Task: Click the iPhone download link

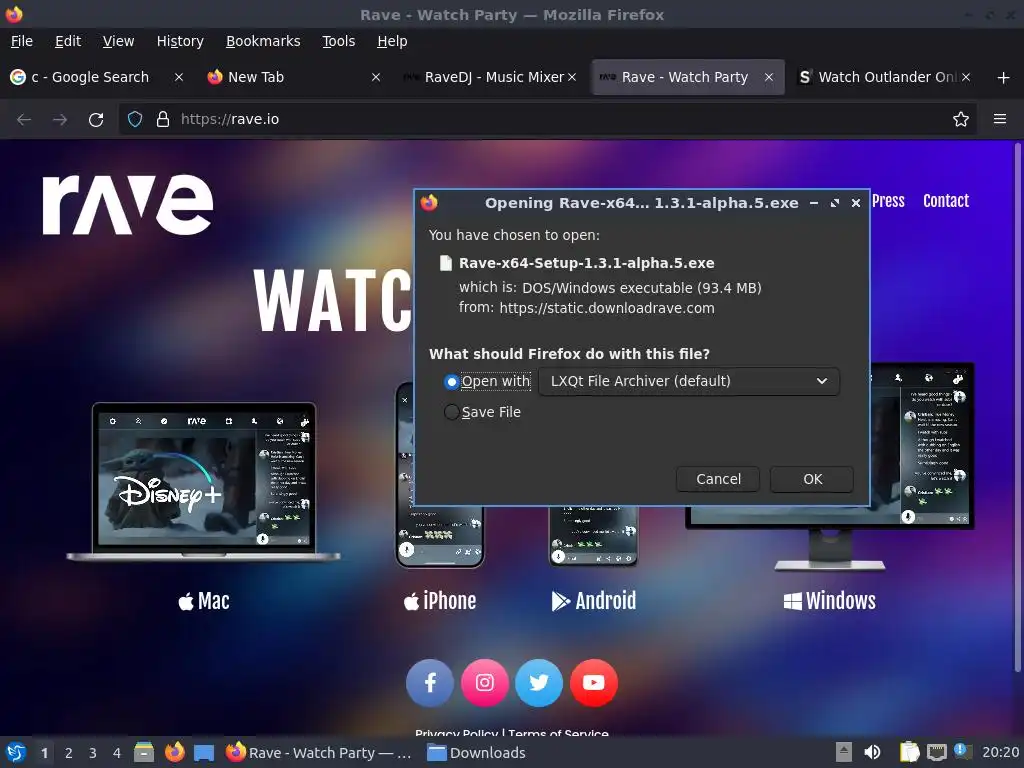Action: click(x=440, y=601)
